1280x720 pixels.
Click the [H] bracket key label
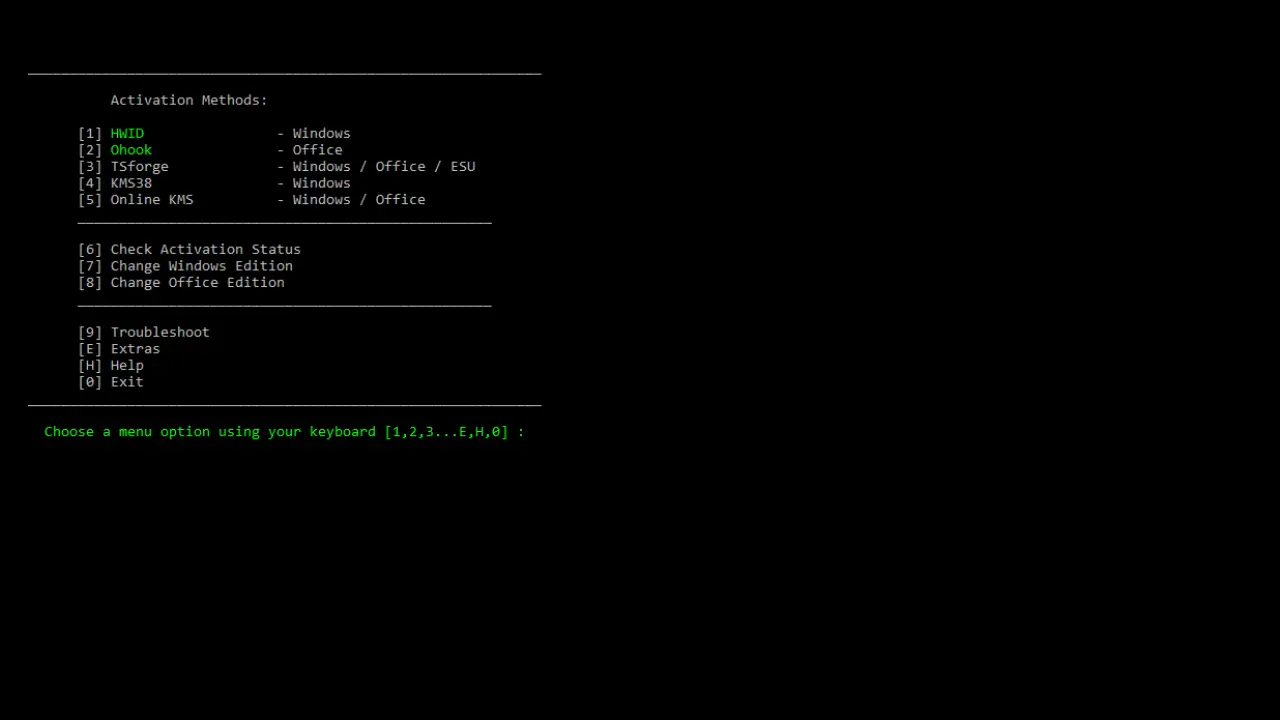tap(90, 365)
